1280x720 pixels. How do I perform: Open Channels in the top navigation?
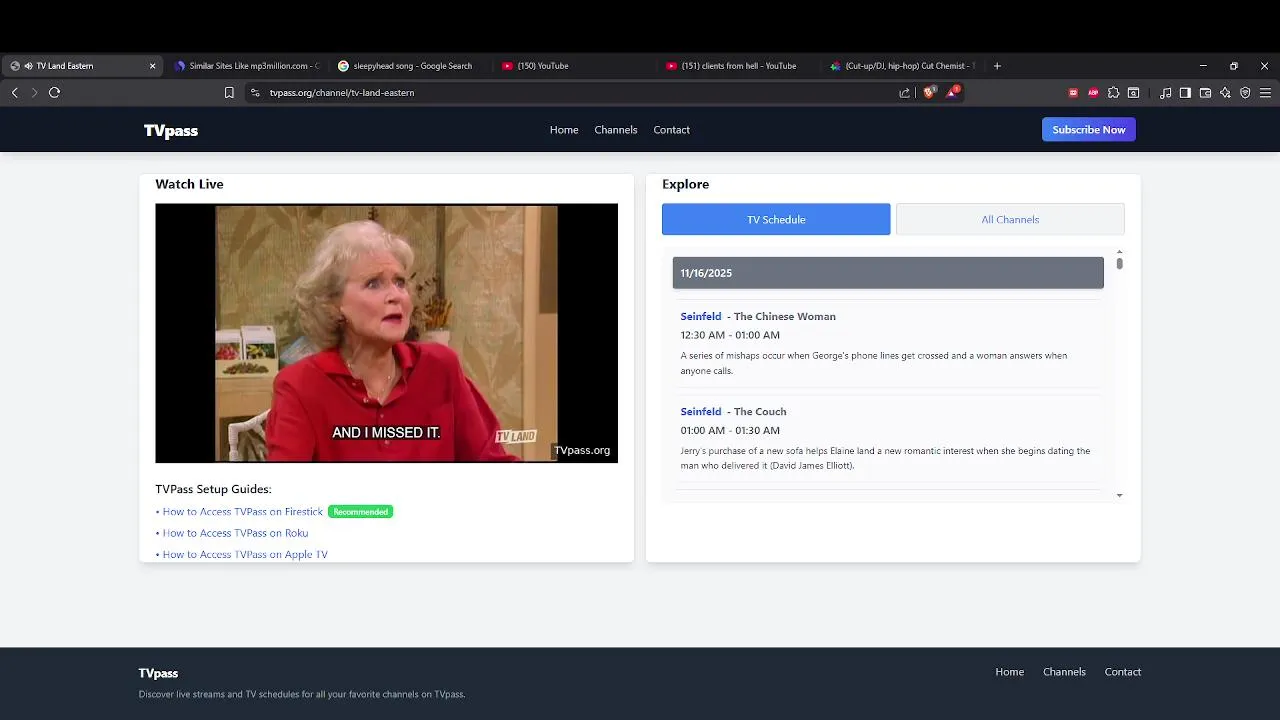(616, 130)
